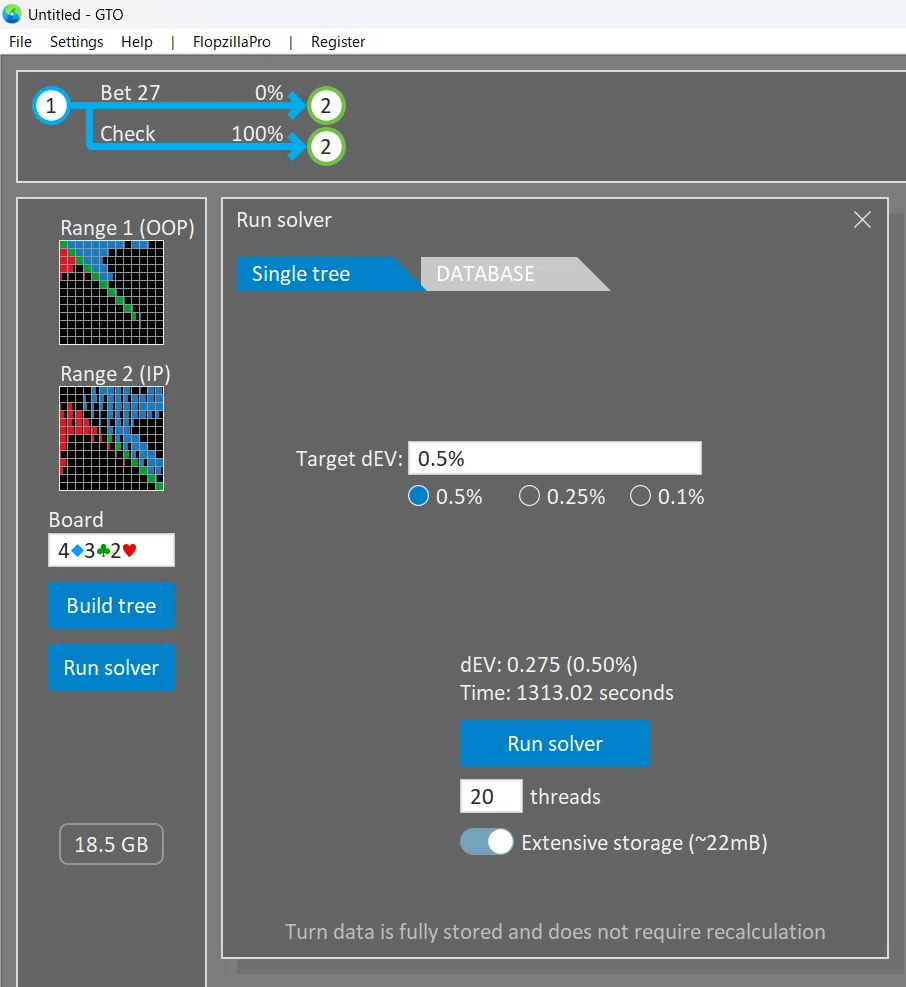Viewport: 906px width, 987px height.
Task: Click the "100%" frequency on Check branch
Action: (x=258, y=133)
